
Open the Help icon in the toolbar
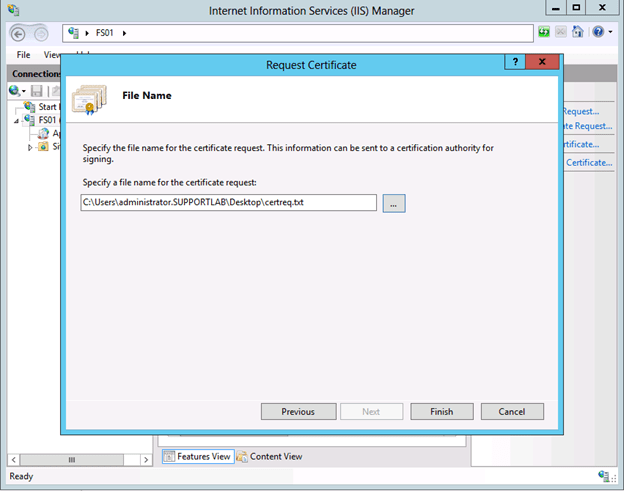[598, 31]
